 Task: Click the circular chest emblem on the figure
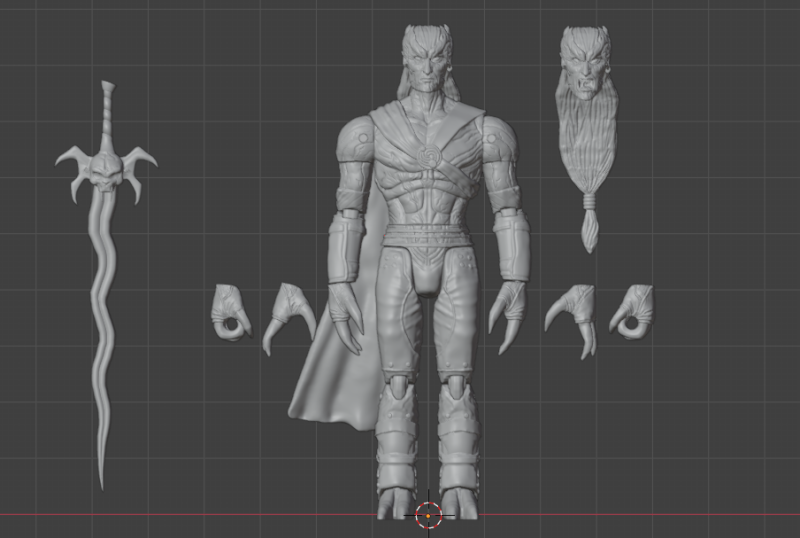tap(427, 156)
